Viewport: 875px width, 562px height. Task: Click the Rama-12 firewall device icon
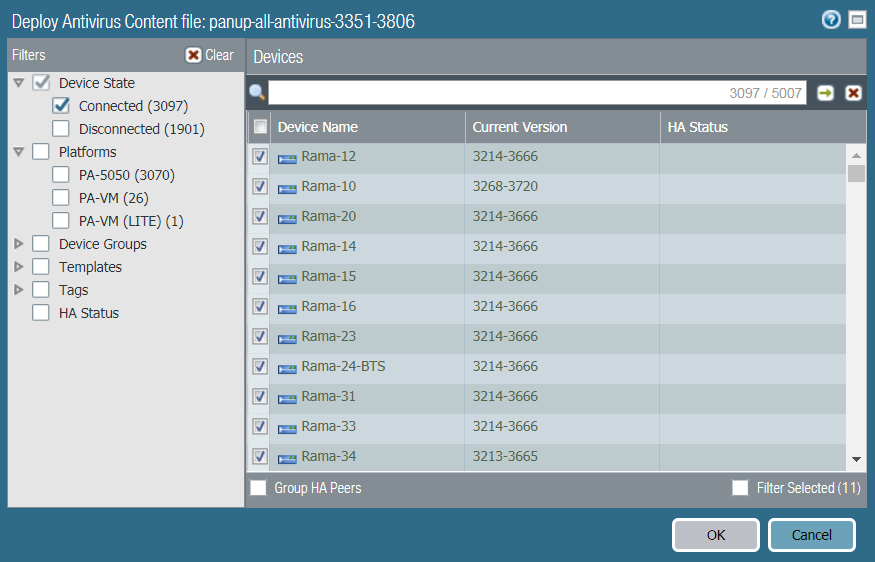pos(287,157)
